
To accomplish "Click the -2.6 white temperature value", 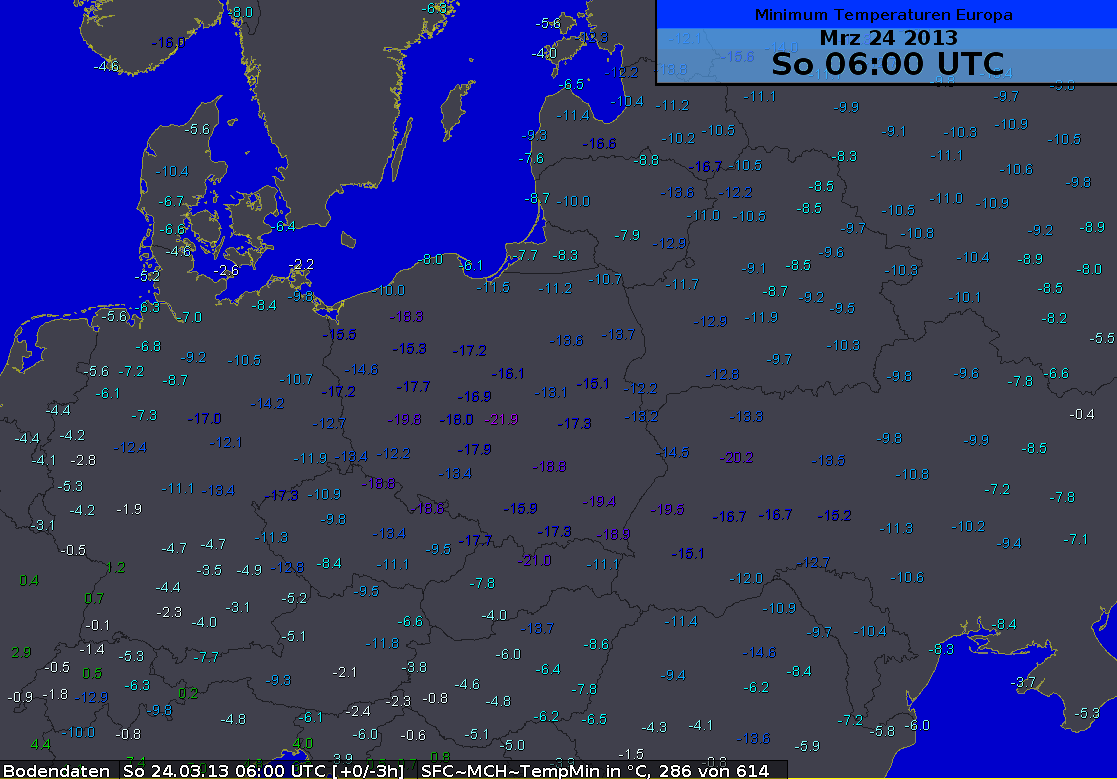I will pos(226,270).
